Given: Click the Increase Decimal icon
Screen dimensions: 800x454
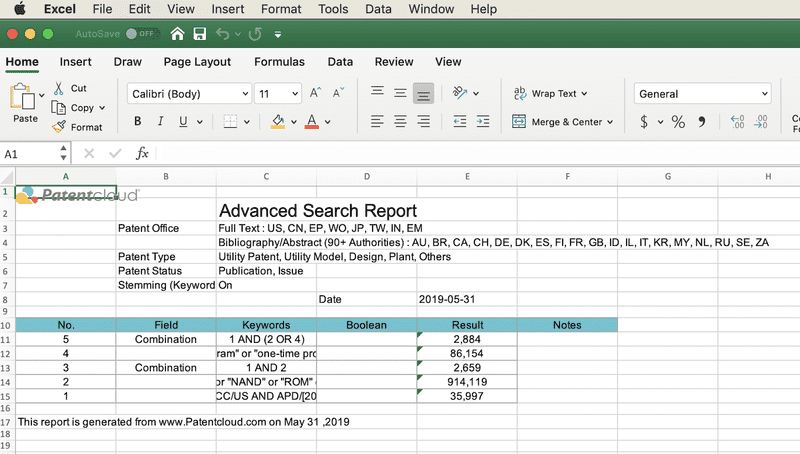Looking at the screenshot, I should 737,122.
